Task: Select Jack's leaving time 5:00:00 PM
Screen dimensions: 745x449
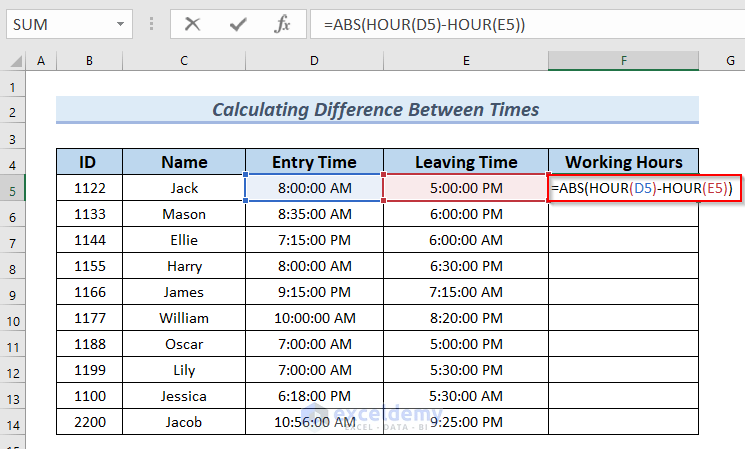Action: click(x=465, y=188)
